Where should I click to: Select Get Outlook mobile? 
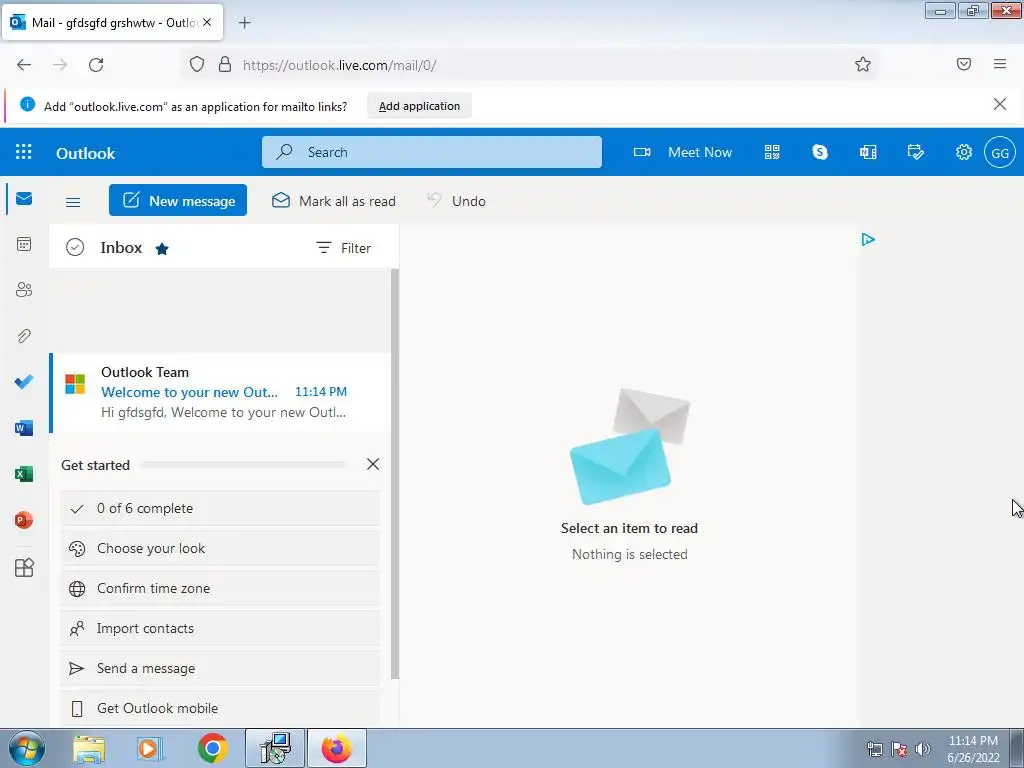click(x=220, y=709)
